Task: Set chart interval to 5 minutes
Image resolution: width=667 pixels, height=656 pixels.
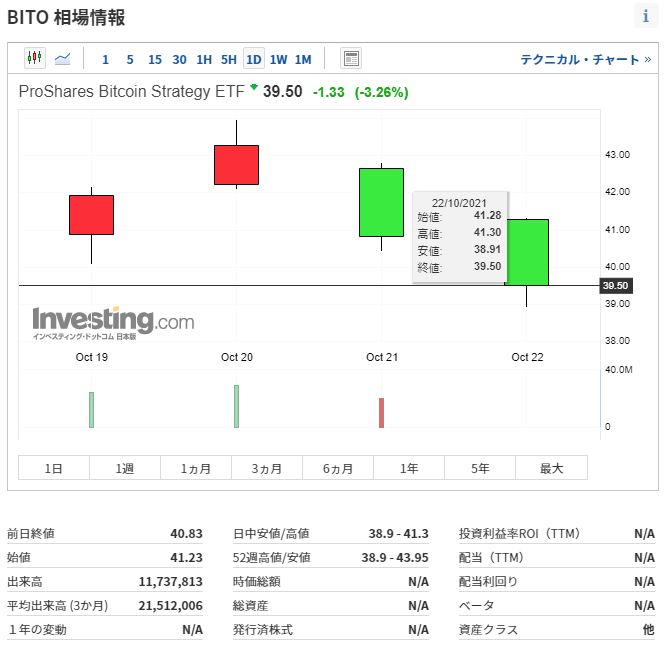Action: pyautogui.click(x=130, y=60)
